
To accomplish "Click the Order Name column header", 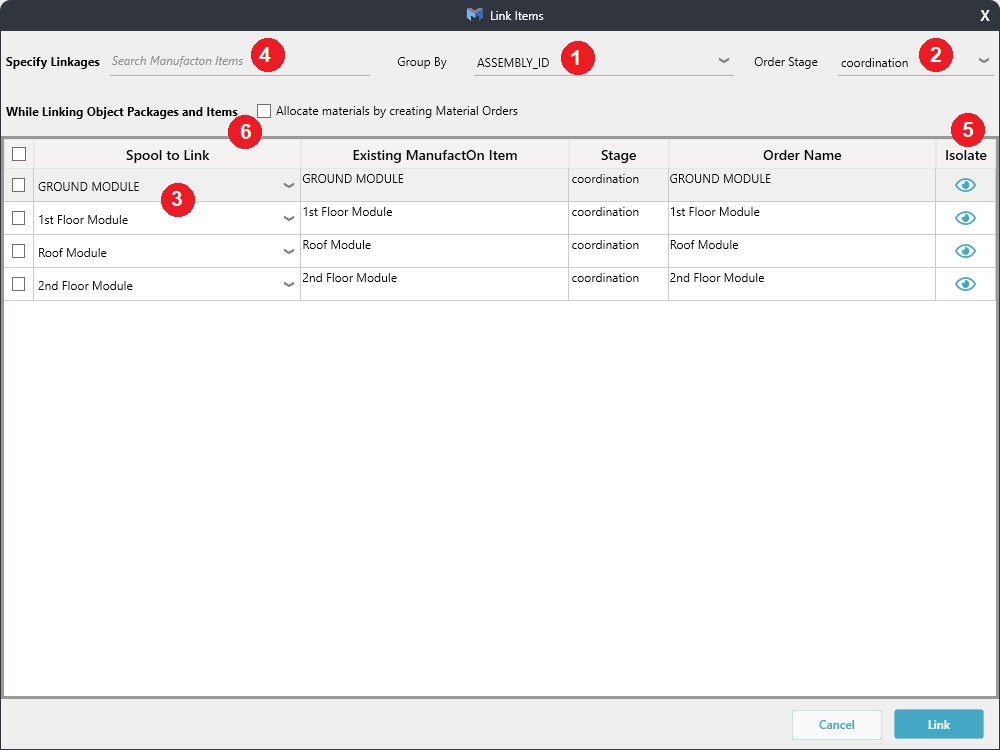I will coord(801,155).
